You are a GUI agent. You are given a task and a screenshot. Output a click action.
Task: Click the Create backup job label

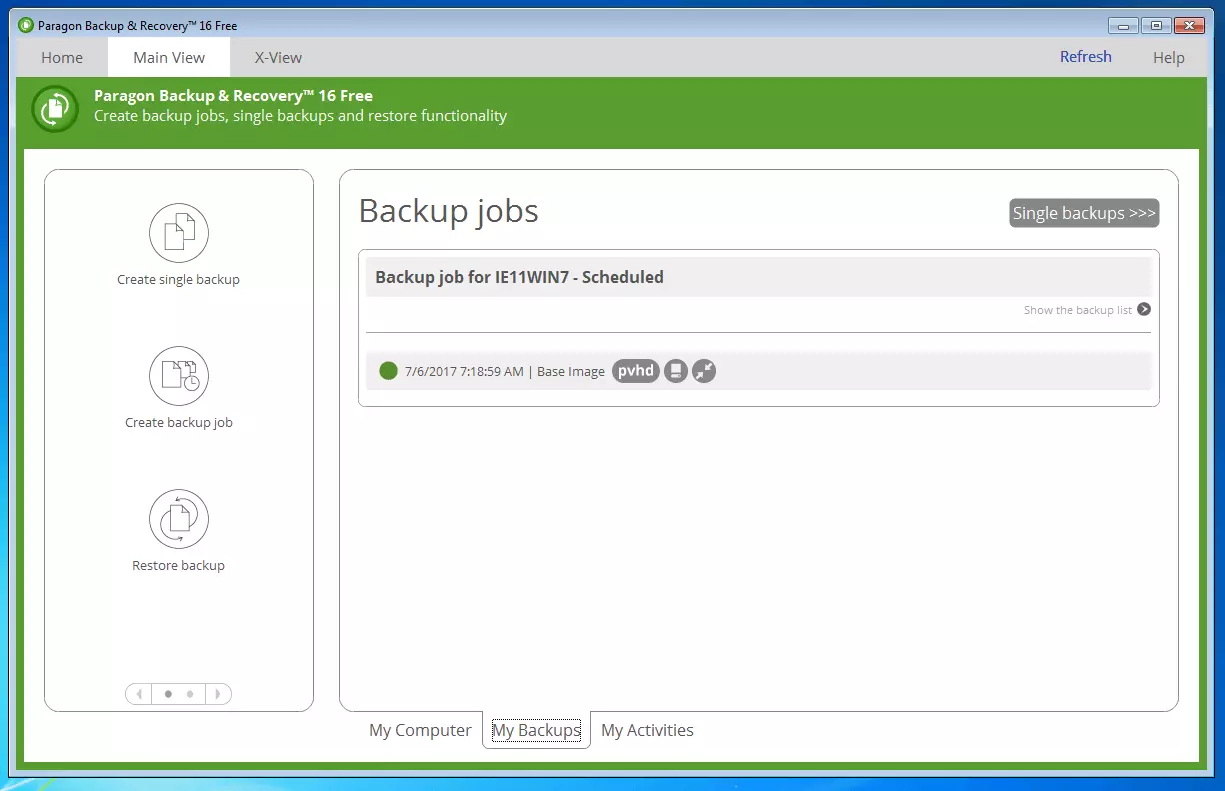[179, 423]
